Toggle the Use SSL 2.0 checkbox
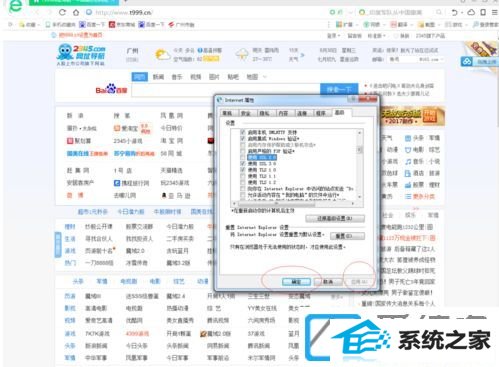 pyautogui.click(x=243, y=157)
